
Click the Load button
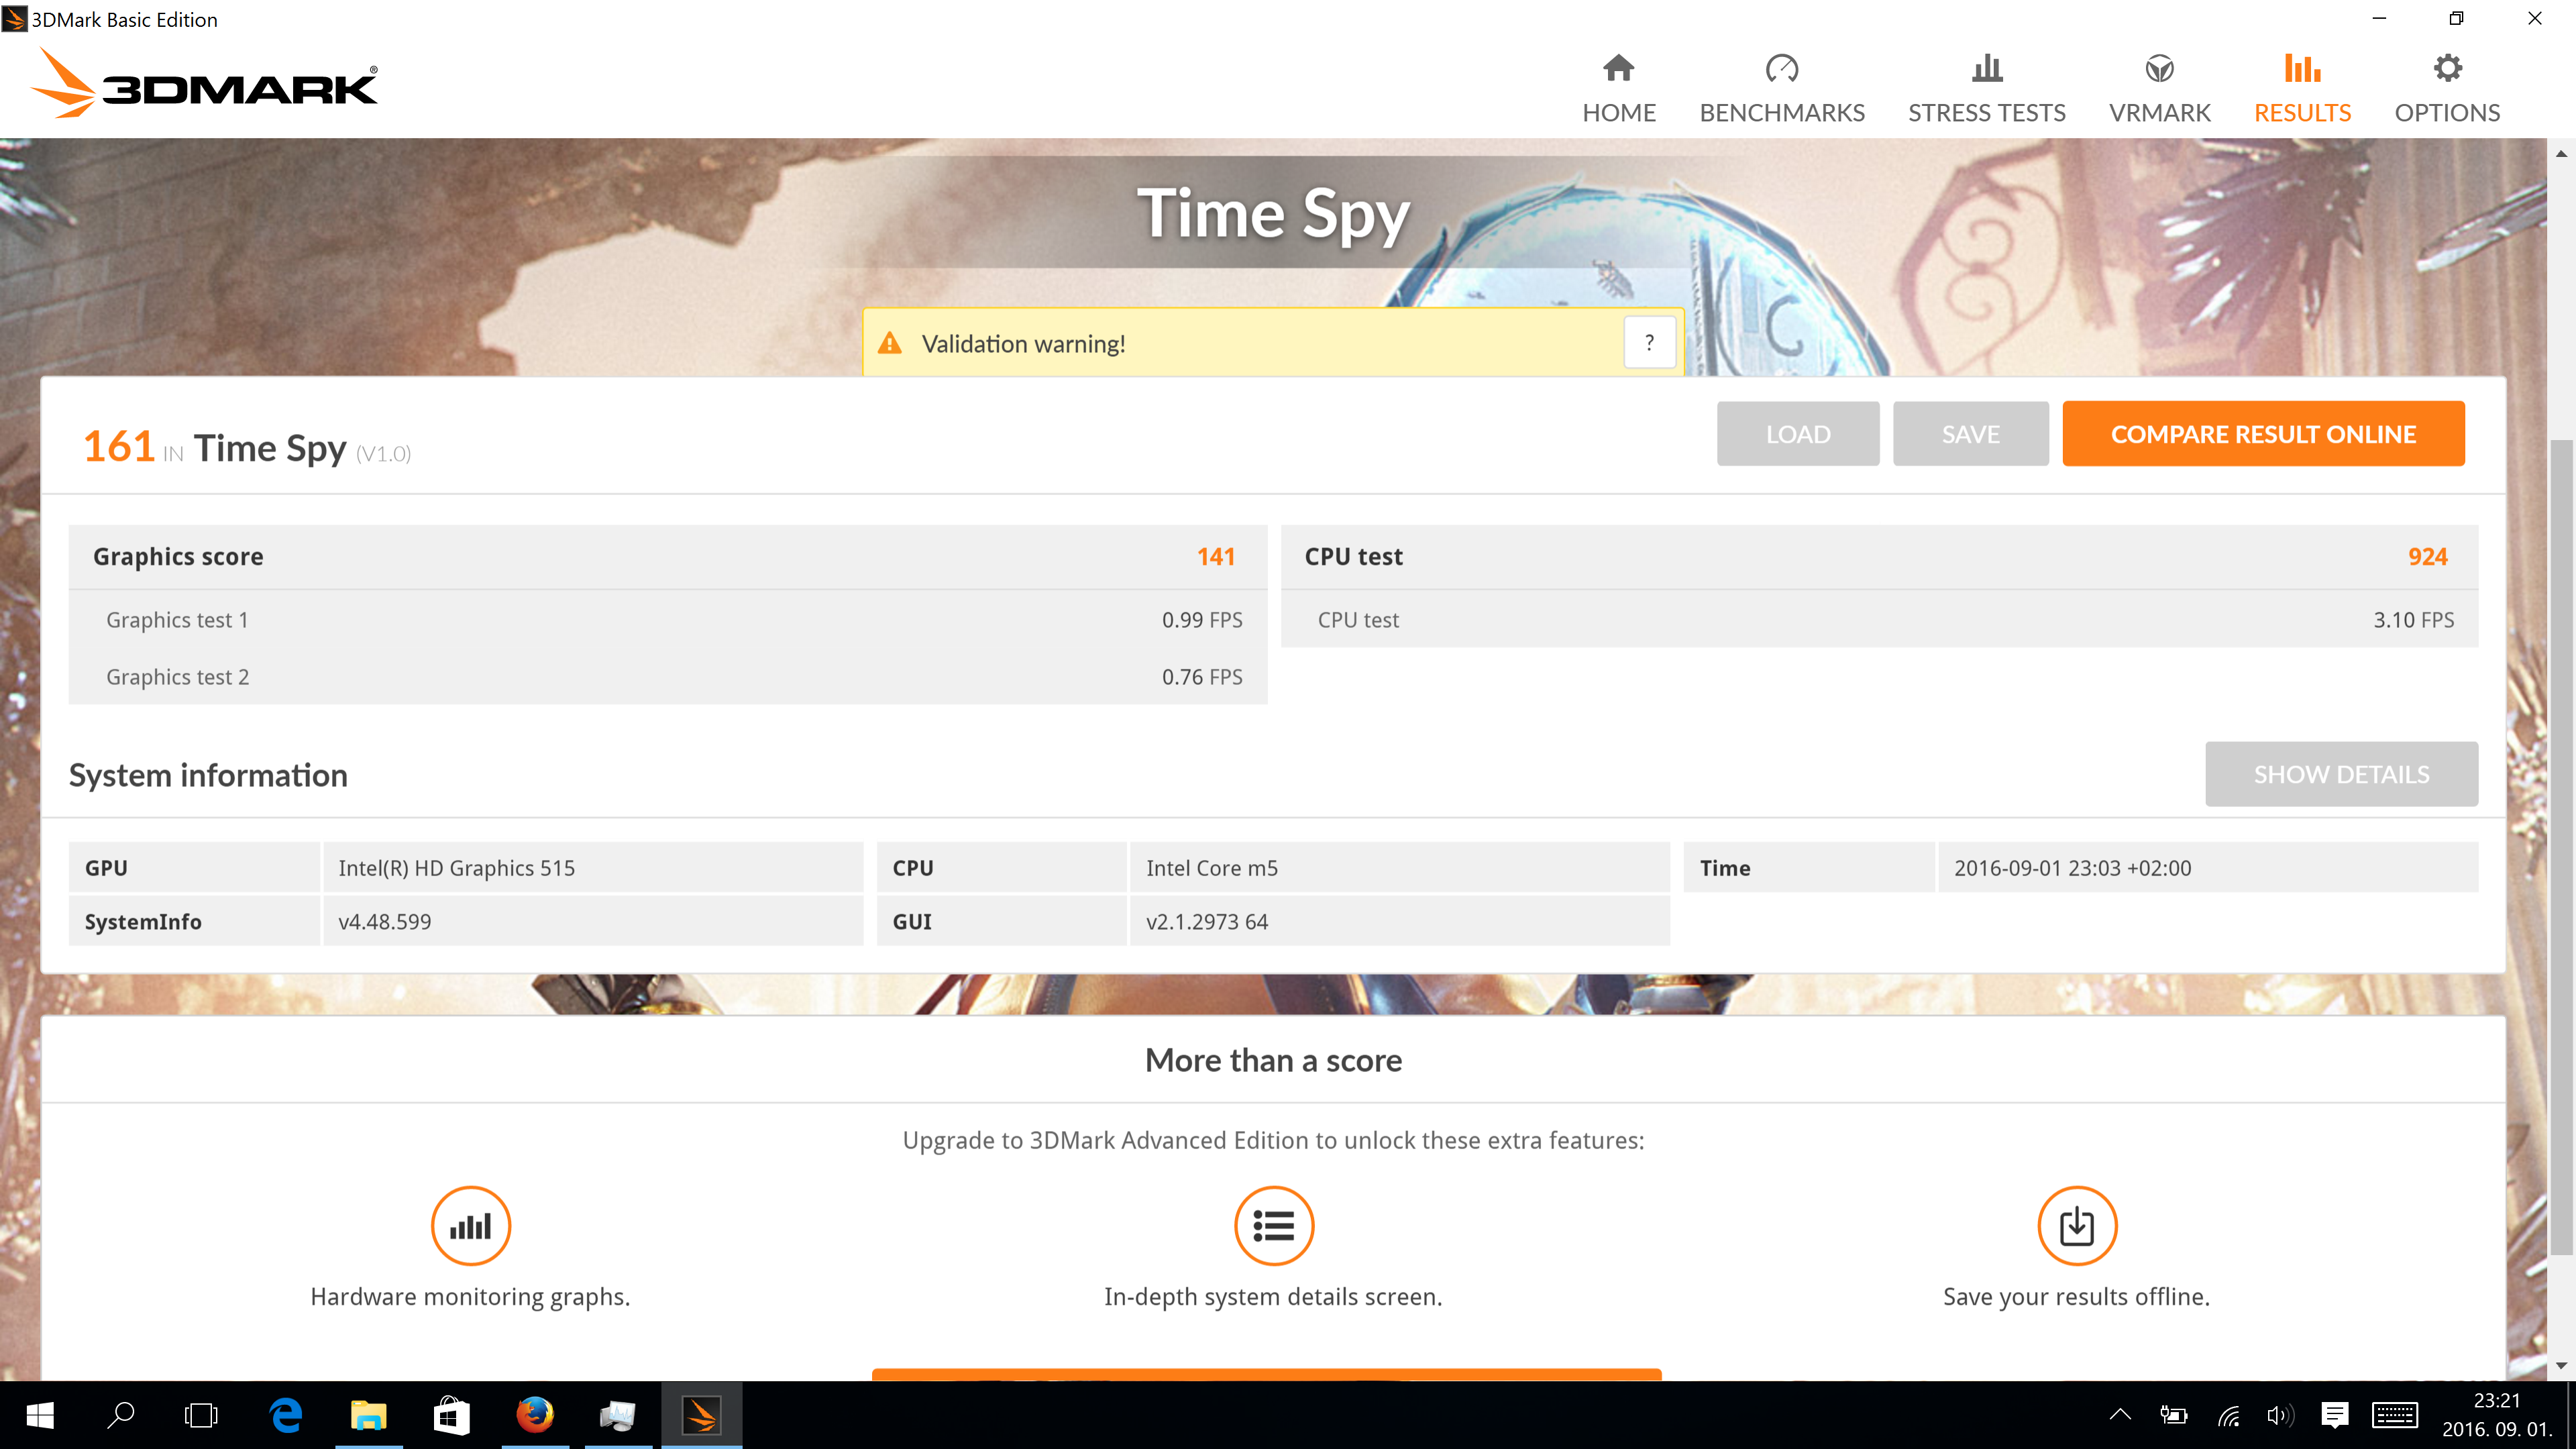coord(1797,434)
